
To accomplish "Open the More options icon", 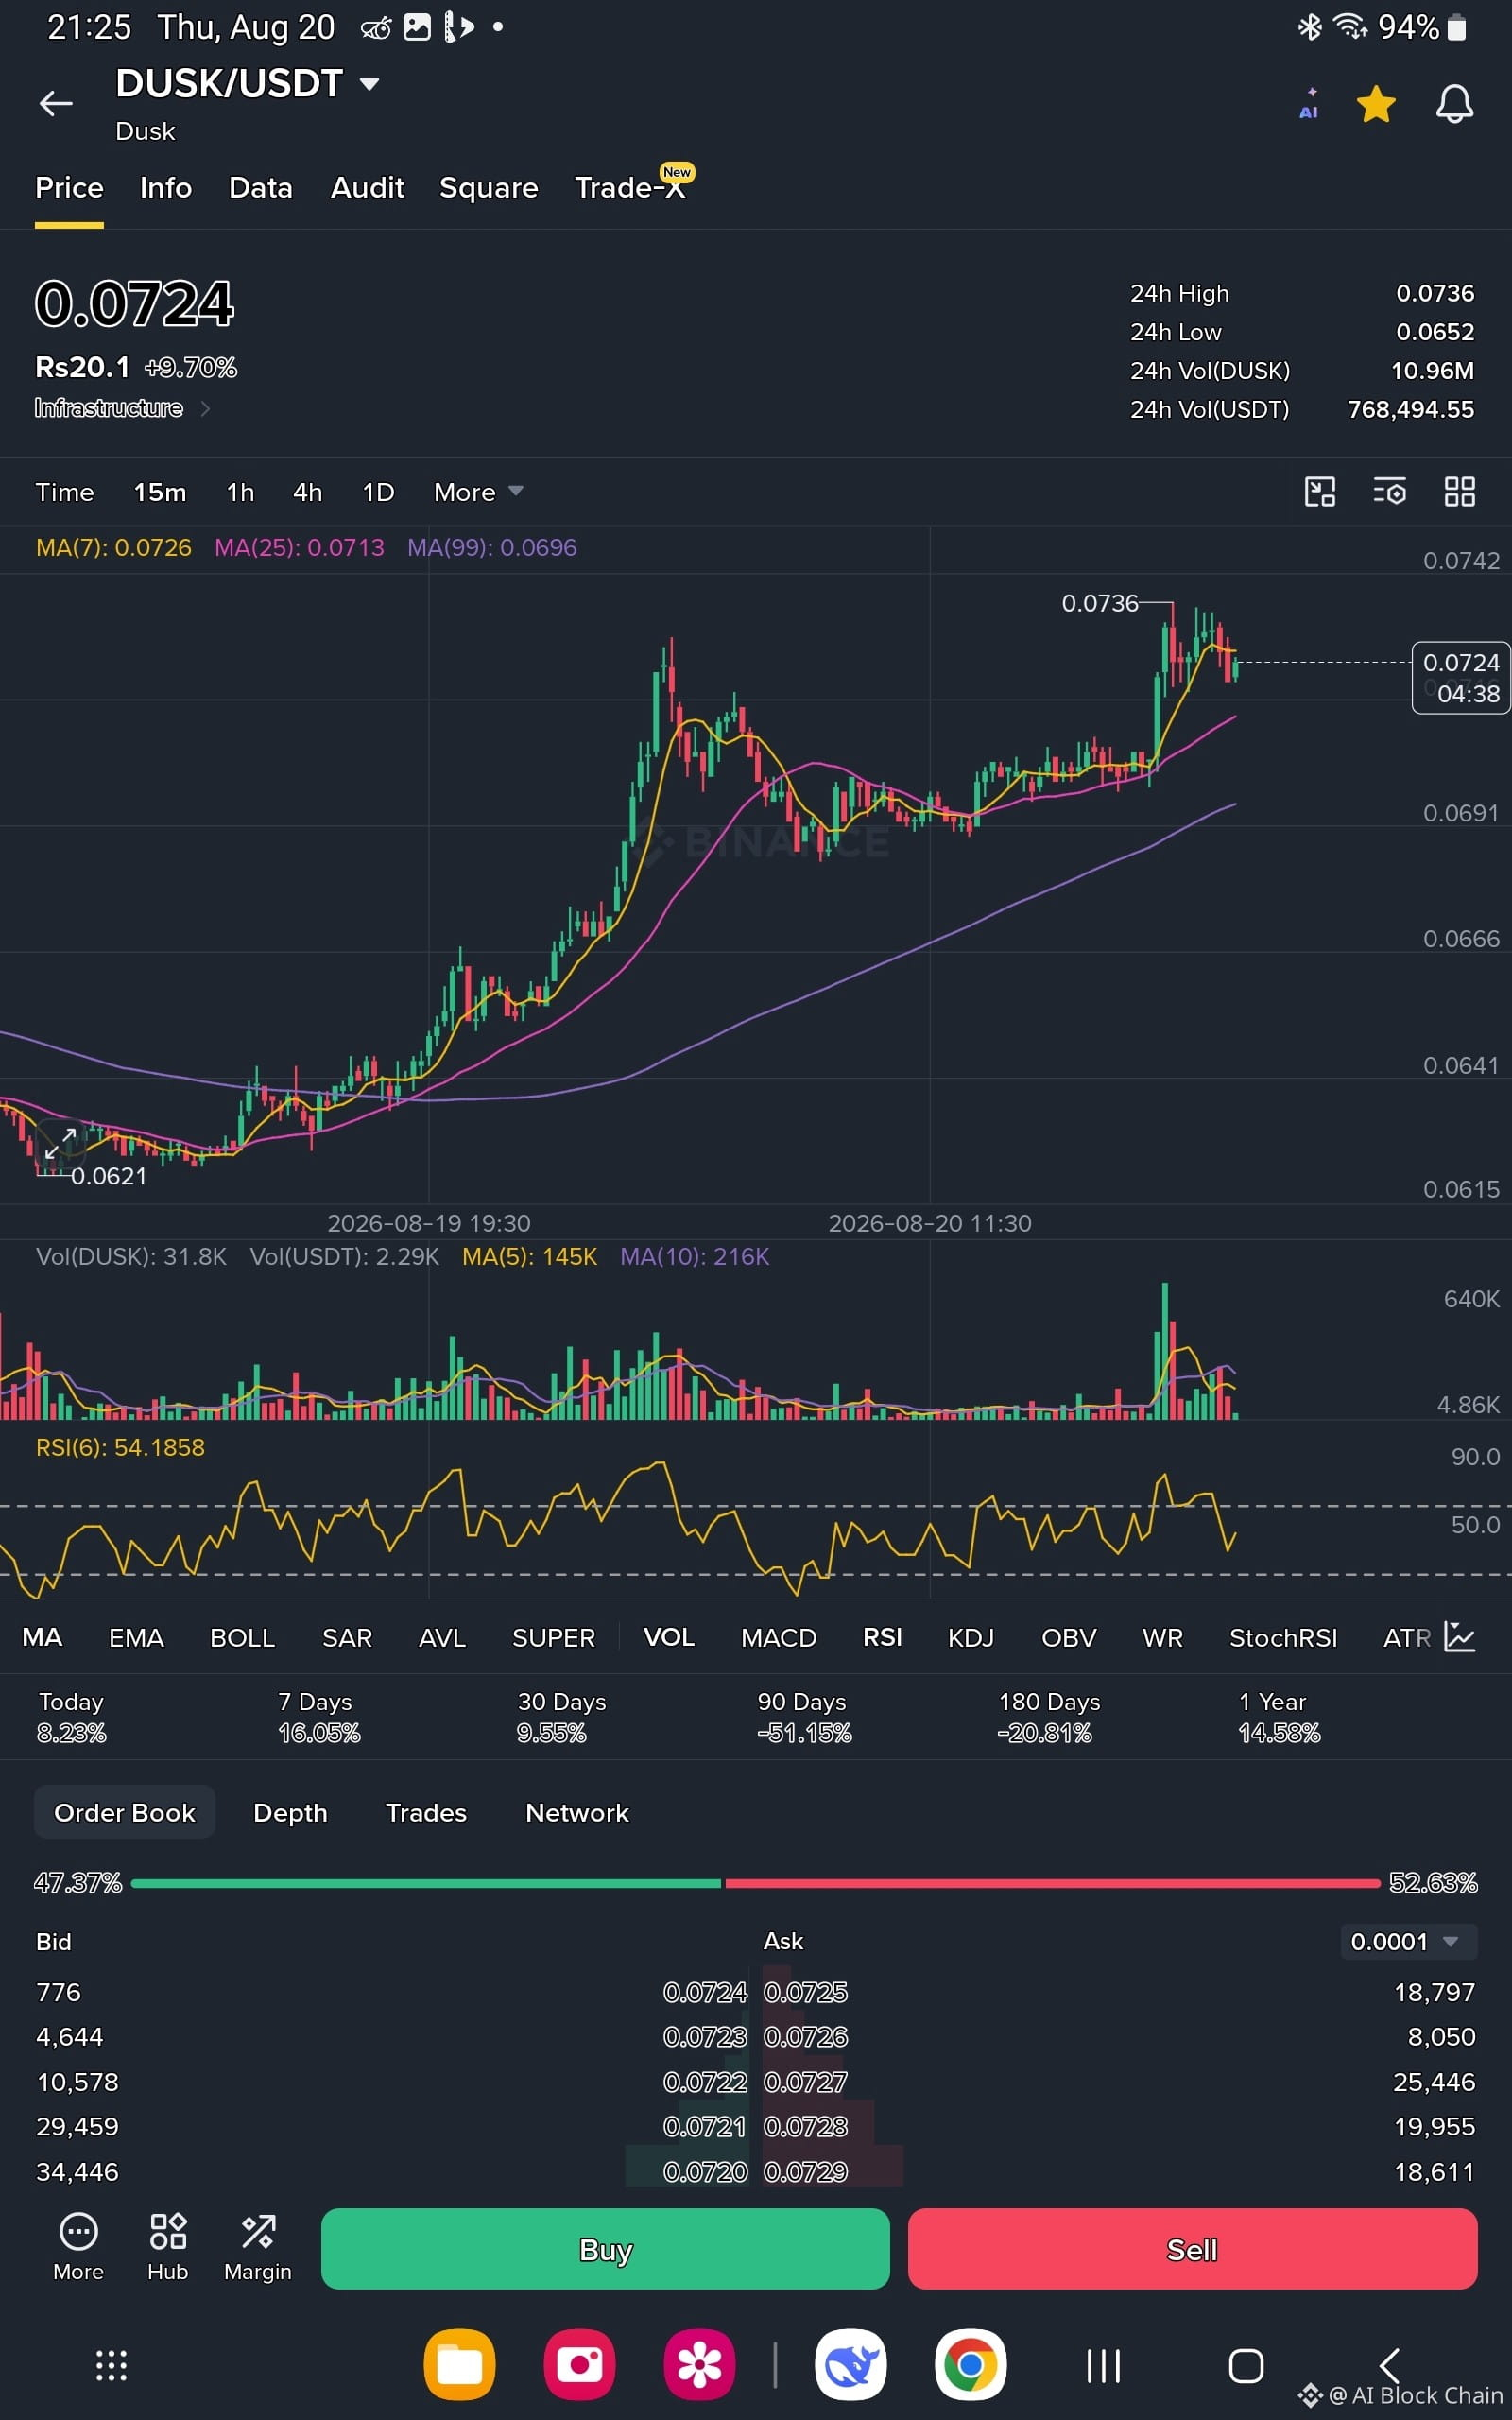I will click(78, 2247).
